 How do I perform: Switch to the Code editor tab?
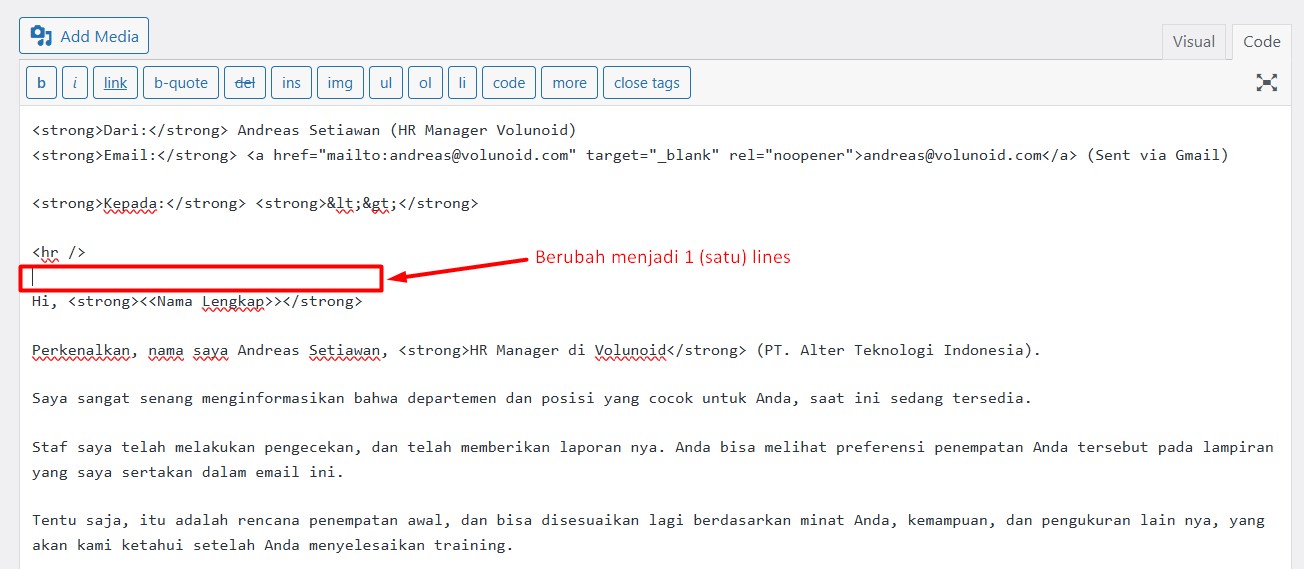[x=1262, y=41]
